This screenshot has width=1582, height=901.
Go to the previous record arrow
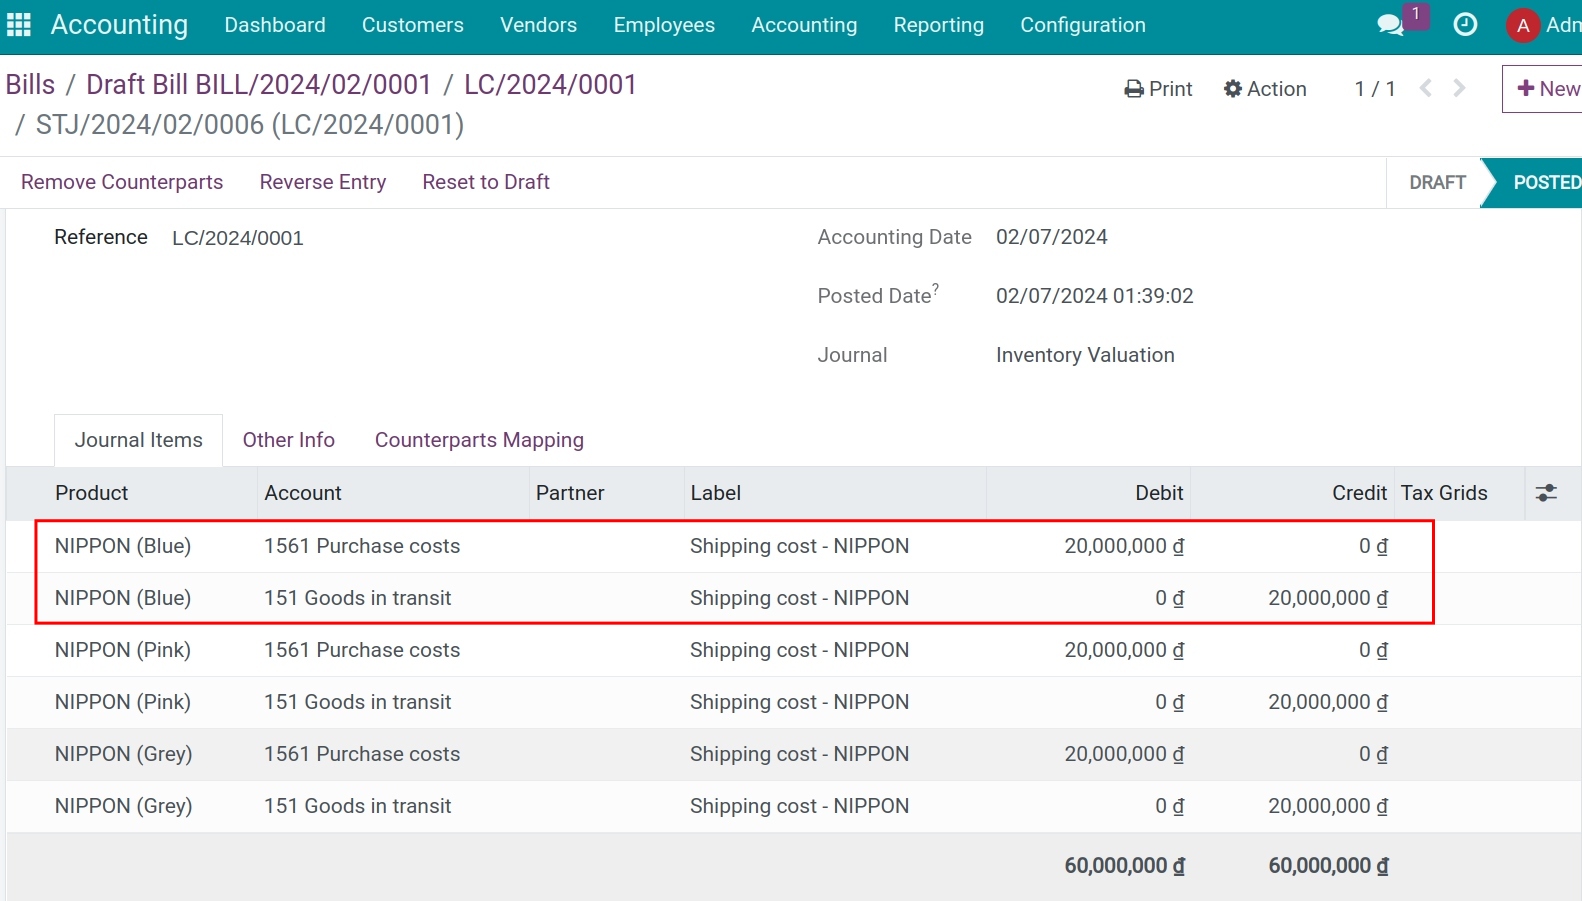[1426, 88]
